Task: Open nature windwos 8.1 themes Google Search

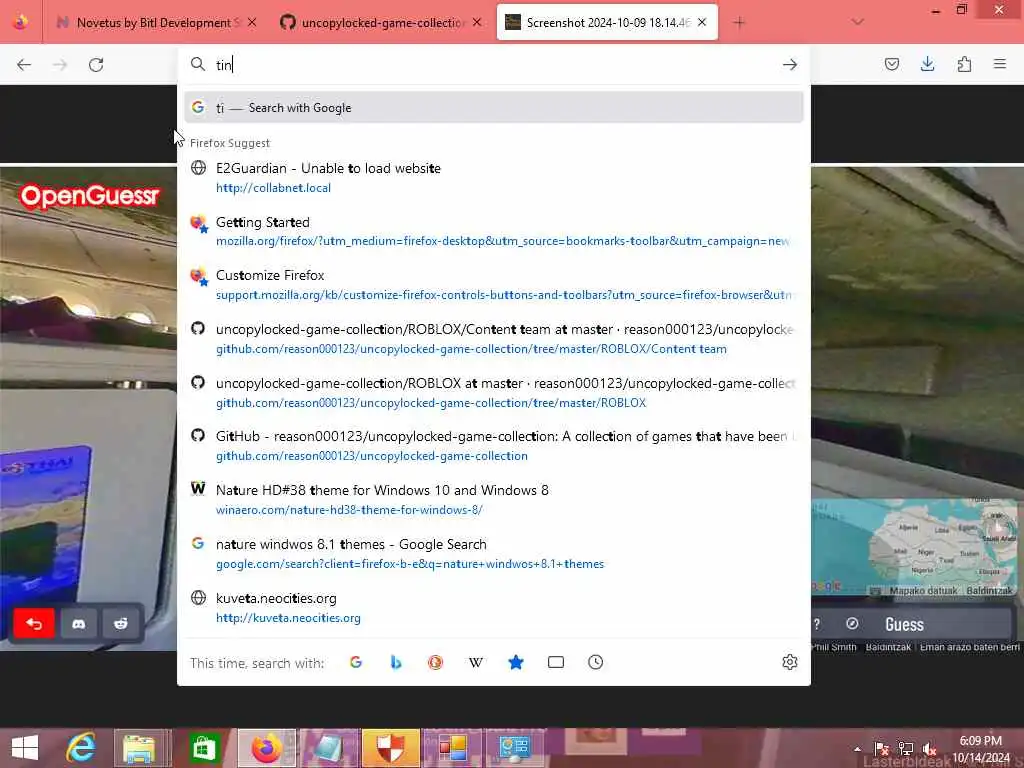Action: 494,554
